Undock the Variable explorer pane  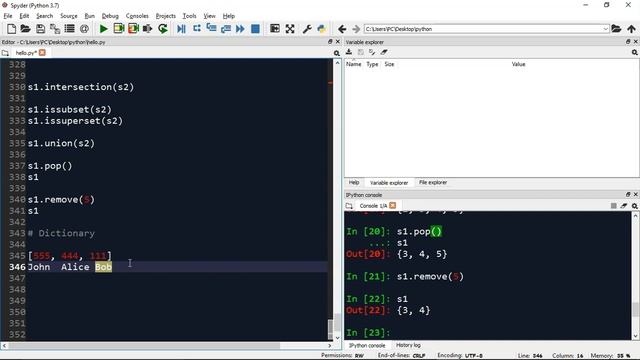[628, 42]
